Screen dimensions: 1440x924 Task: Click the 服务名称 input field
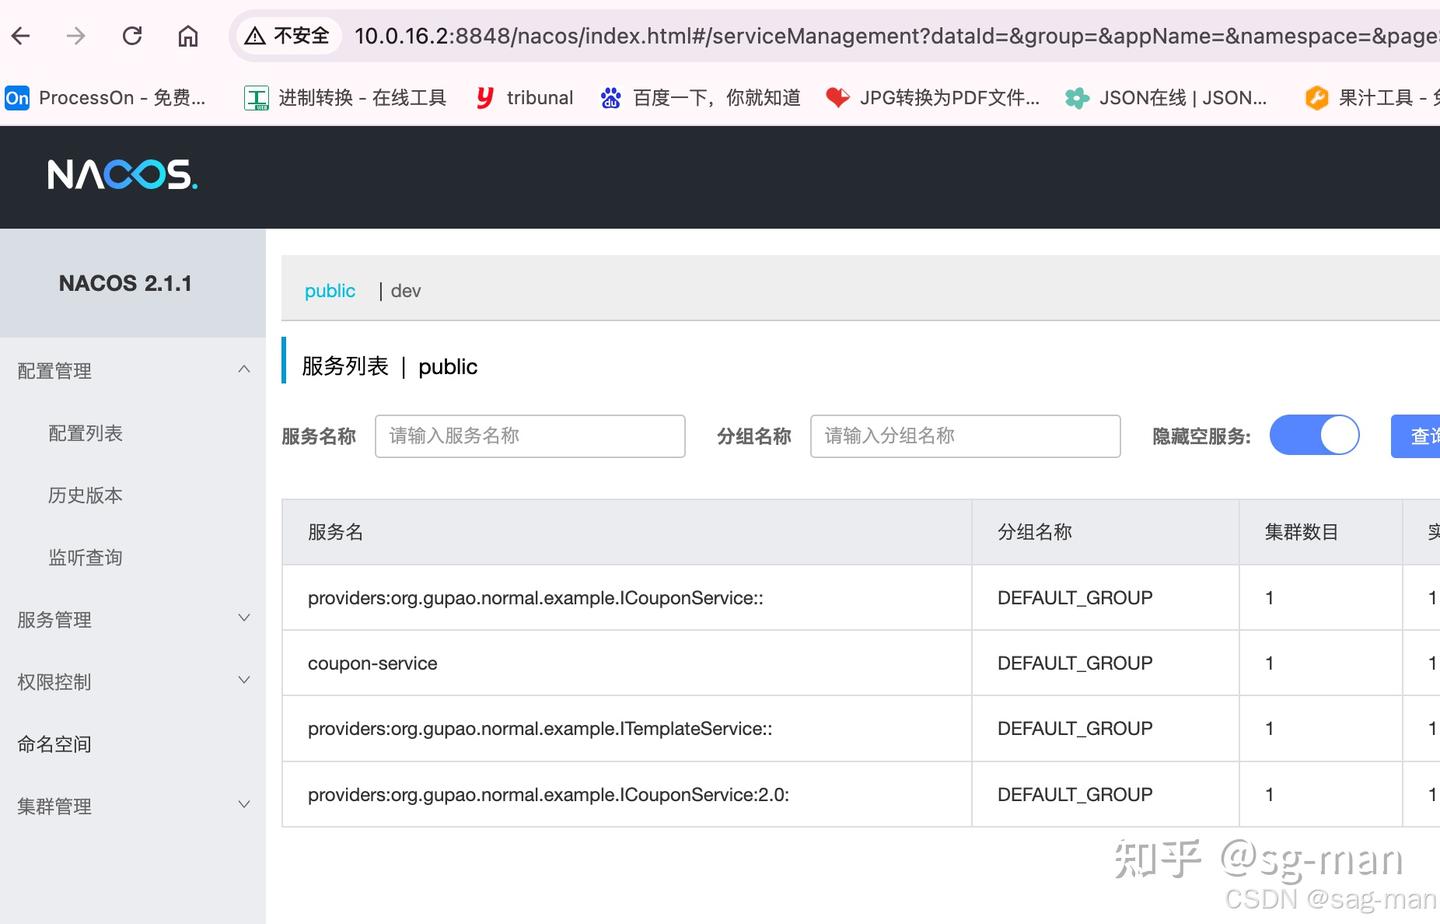coord(529,435)
